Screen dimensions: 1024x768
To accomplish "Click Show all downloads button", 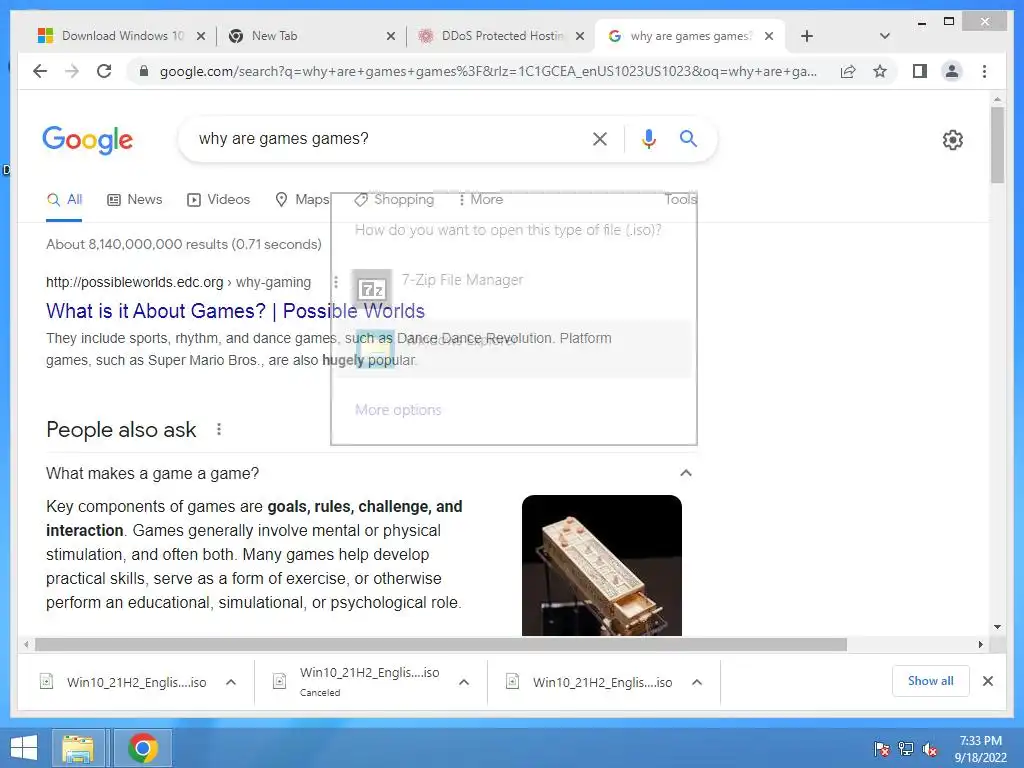I will pos(930,681).
